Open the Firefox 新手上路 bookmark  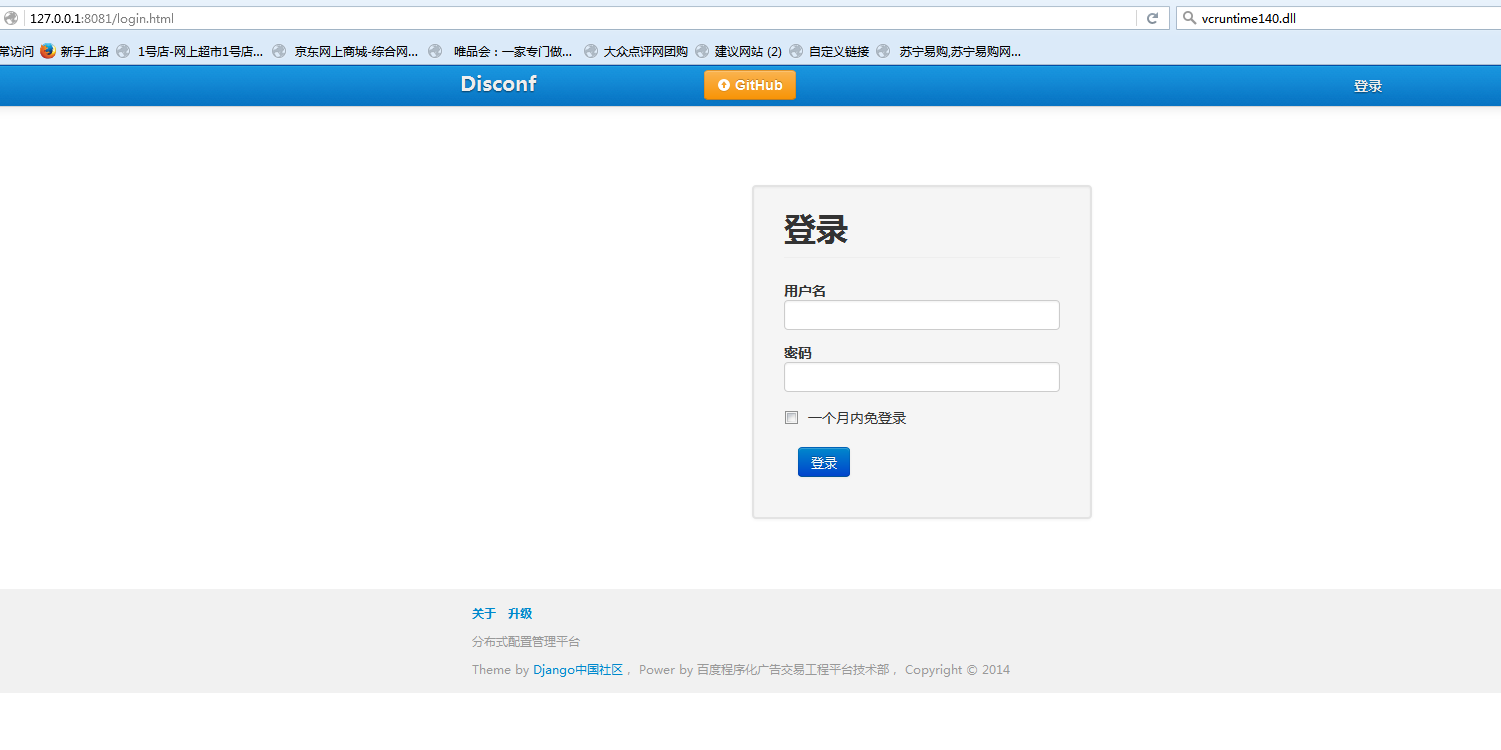(x=75, y=51)
